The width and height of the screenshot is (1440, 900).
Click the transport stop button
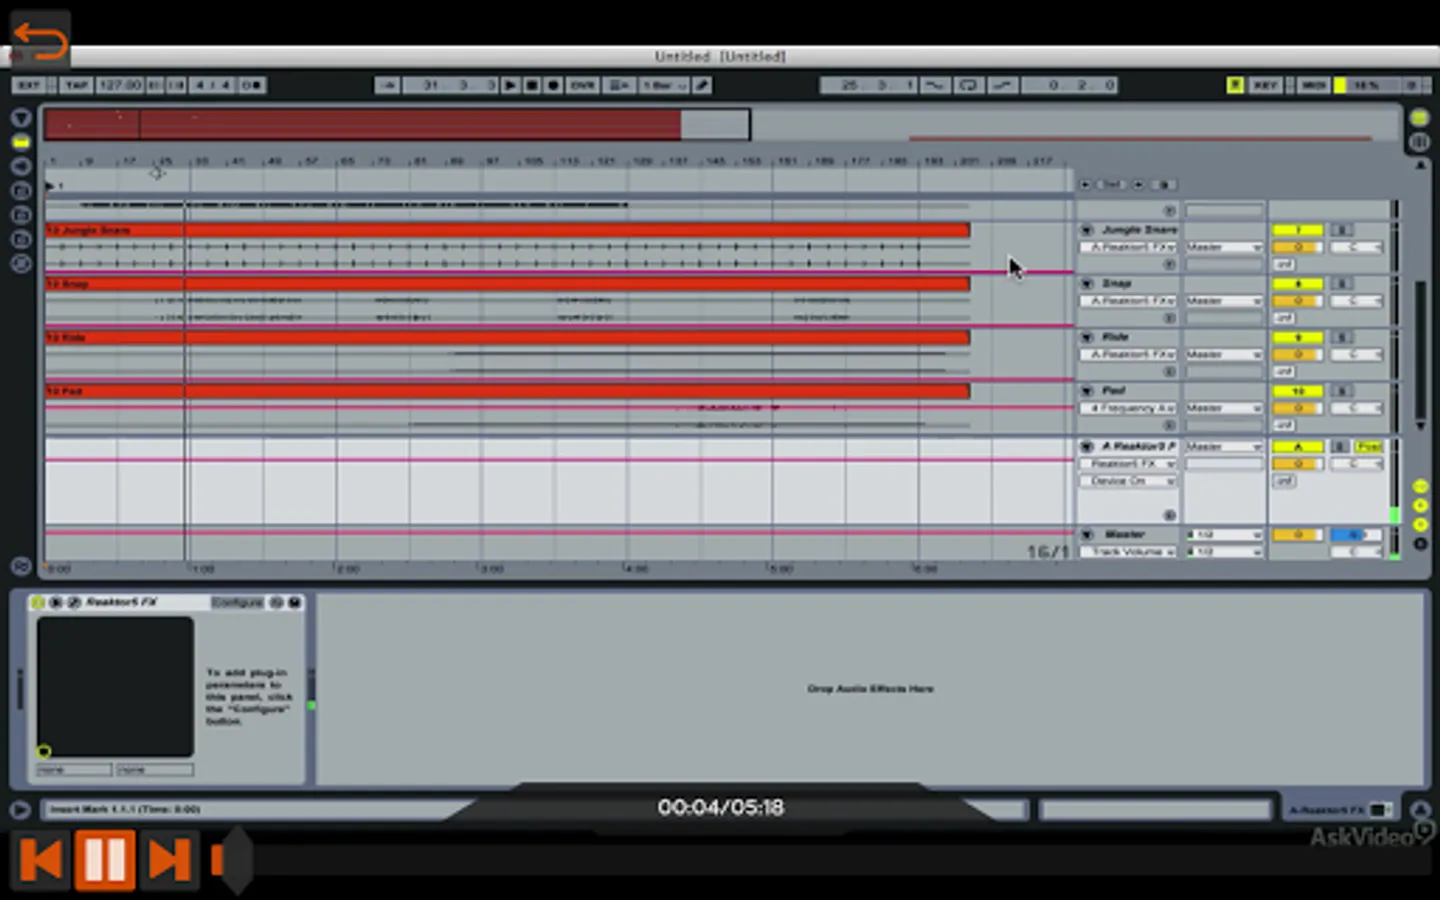(x=532, y=86)
